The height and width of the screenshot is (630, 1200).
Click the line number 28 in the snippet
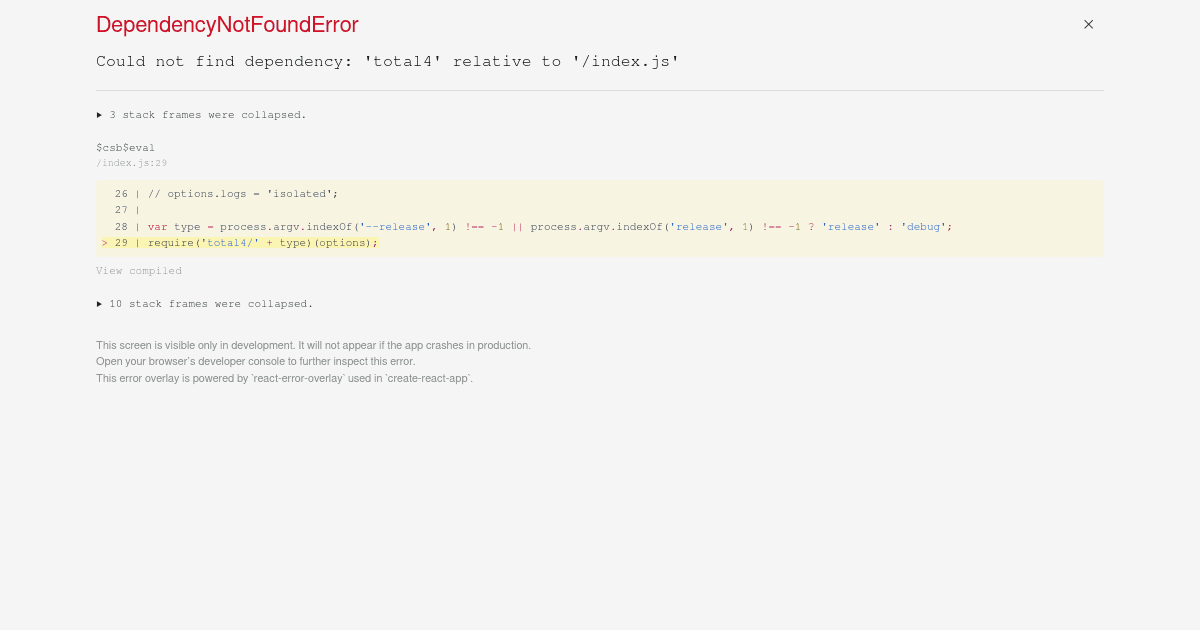point(121,226)
